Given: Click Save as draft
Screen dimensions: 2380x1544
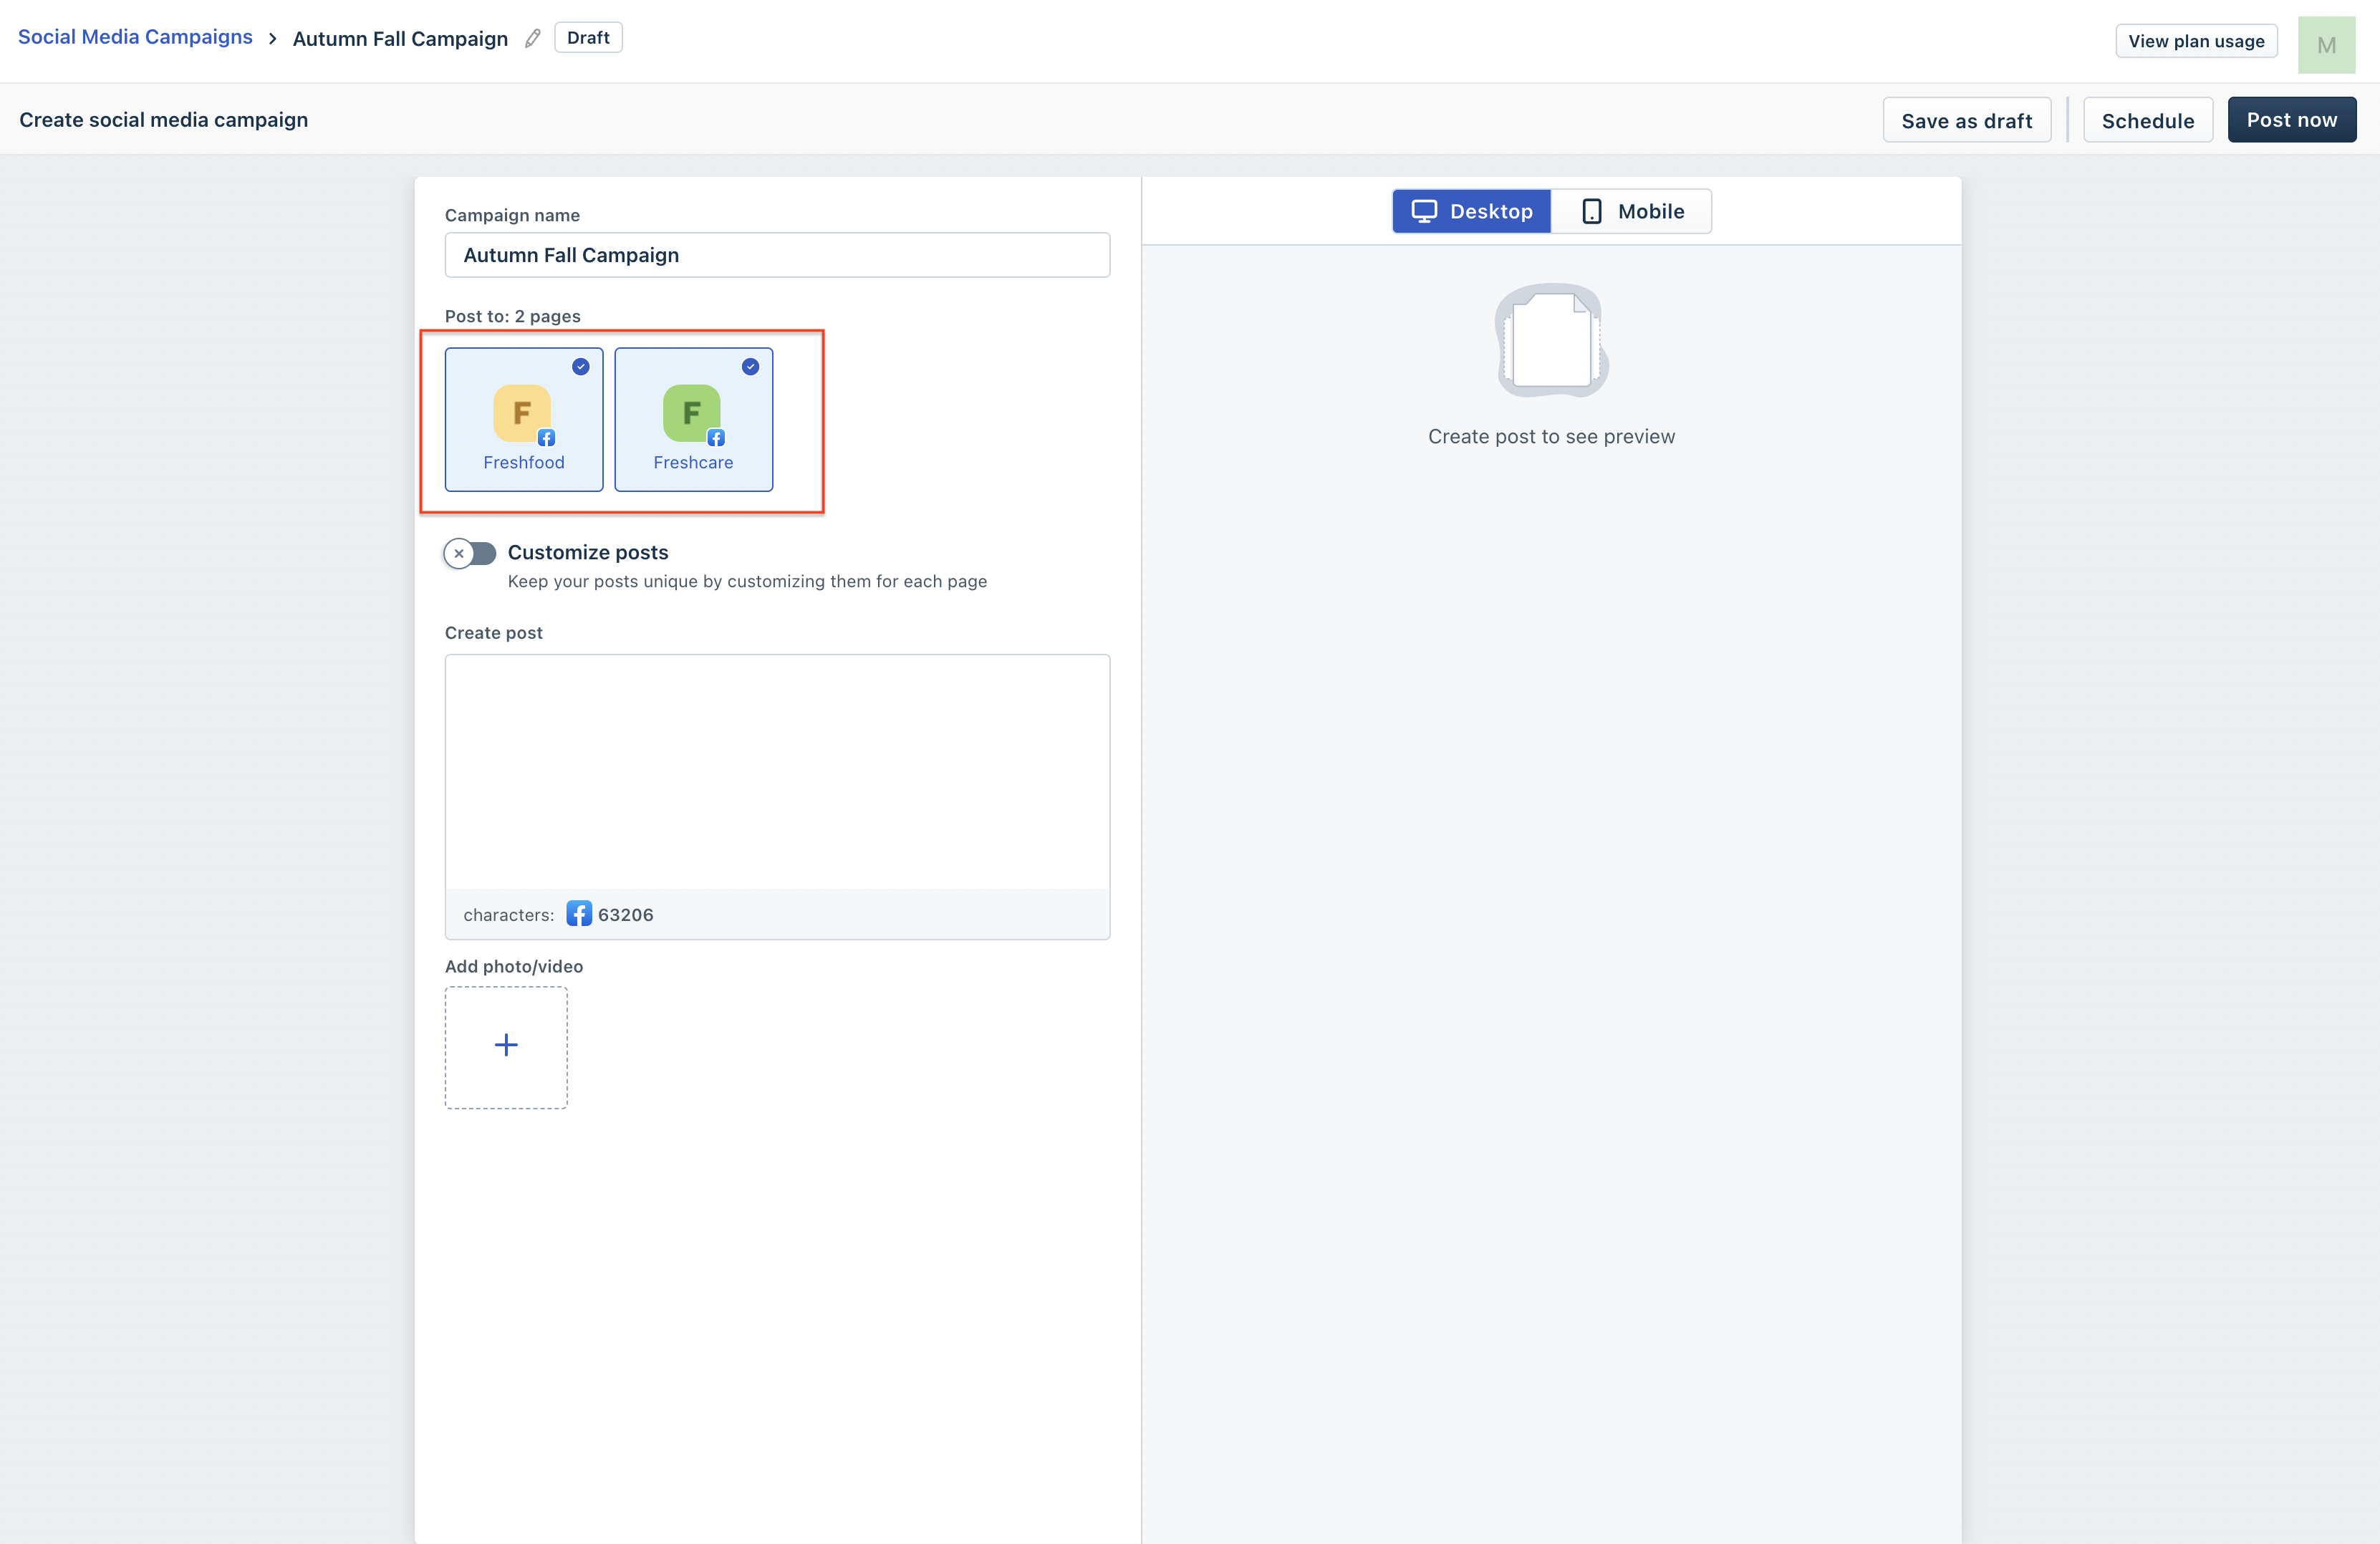Looking at the screenshot, I should pyautogui.click(x=1966, y=120).
